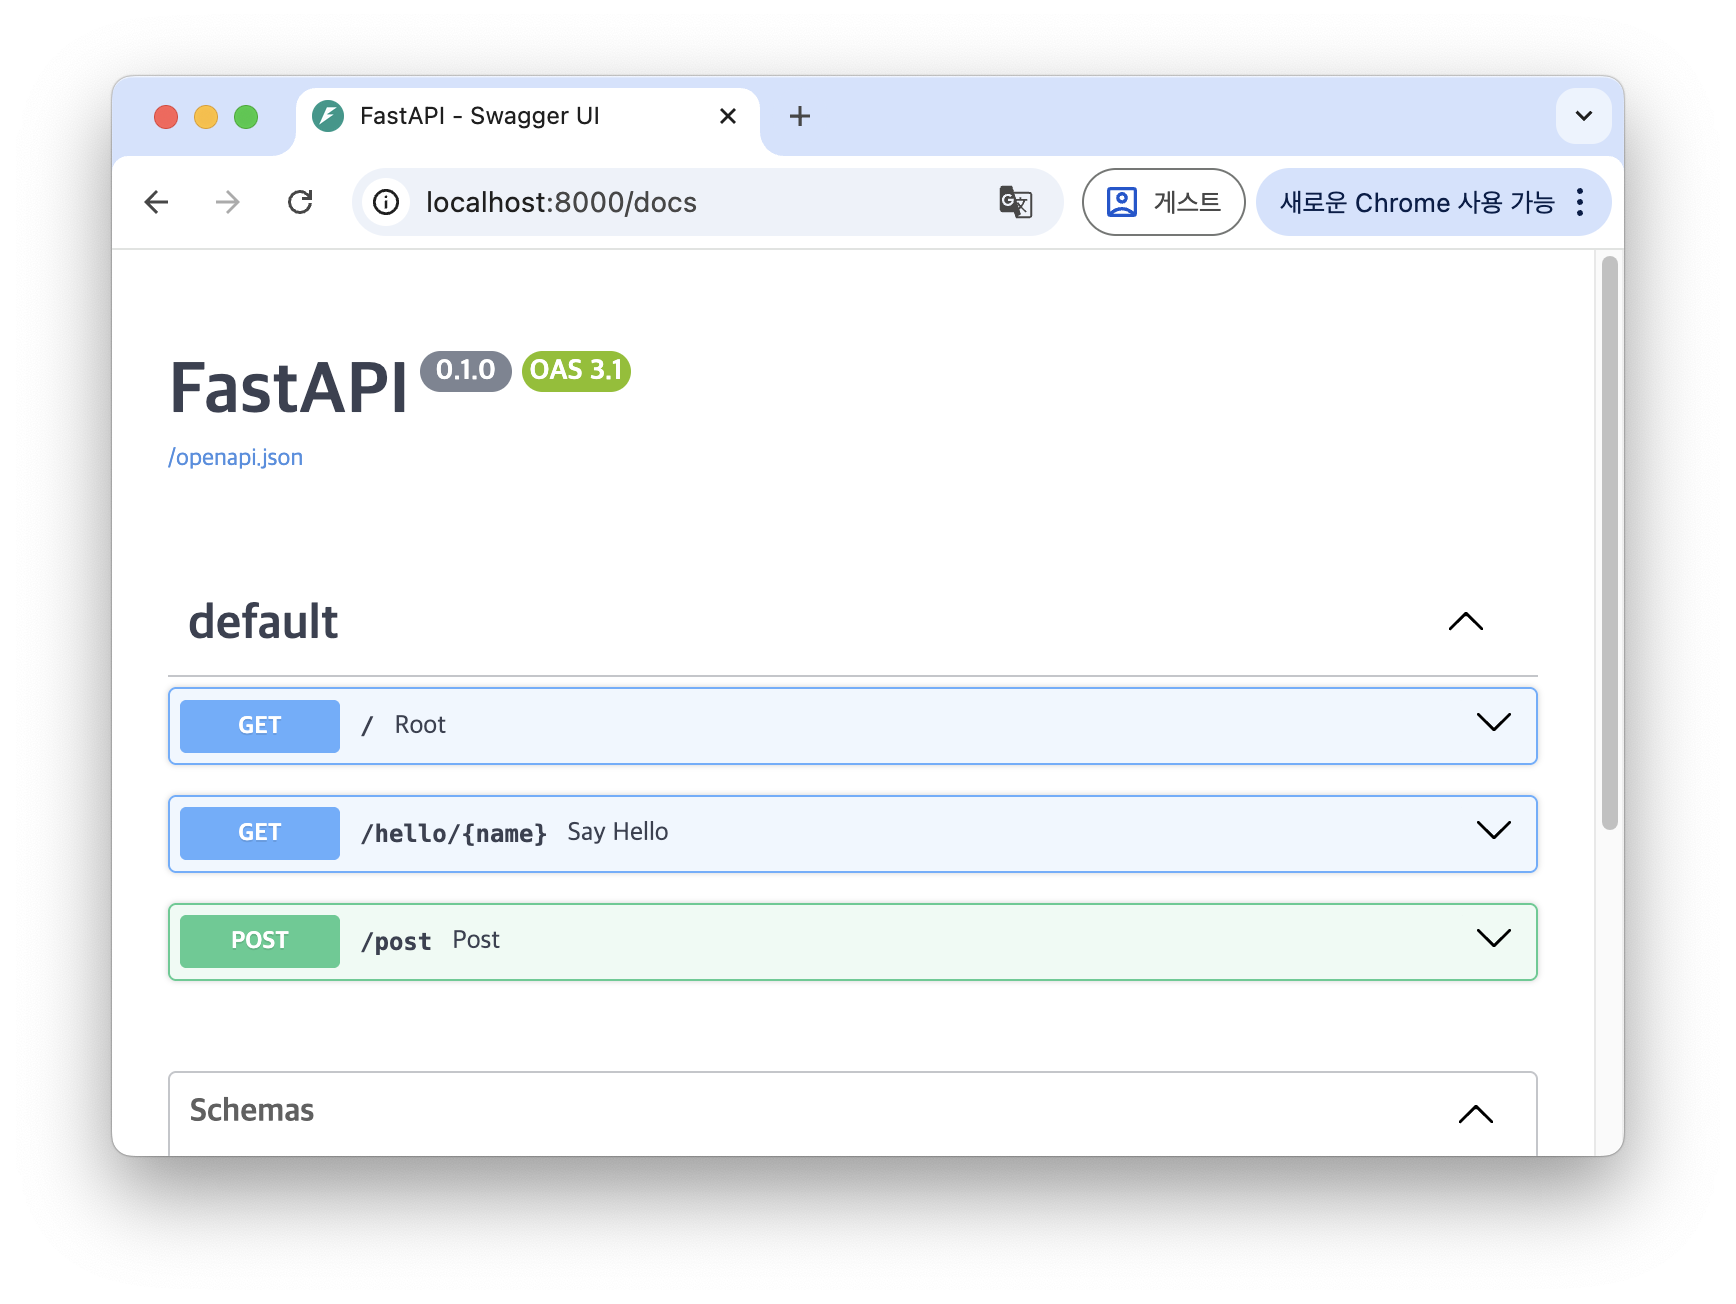1736x1304 pixels.
Task: Expand the GET / Root endpoint arrow
Action: (1494, 722)
